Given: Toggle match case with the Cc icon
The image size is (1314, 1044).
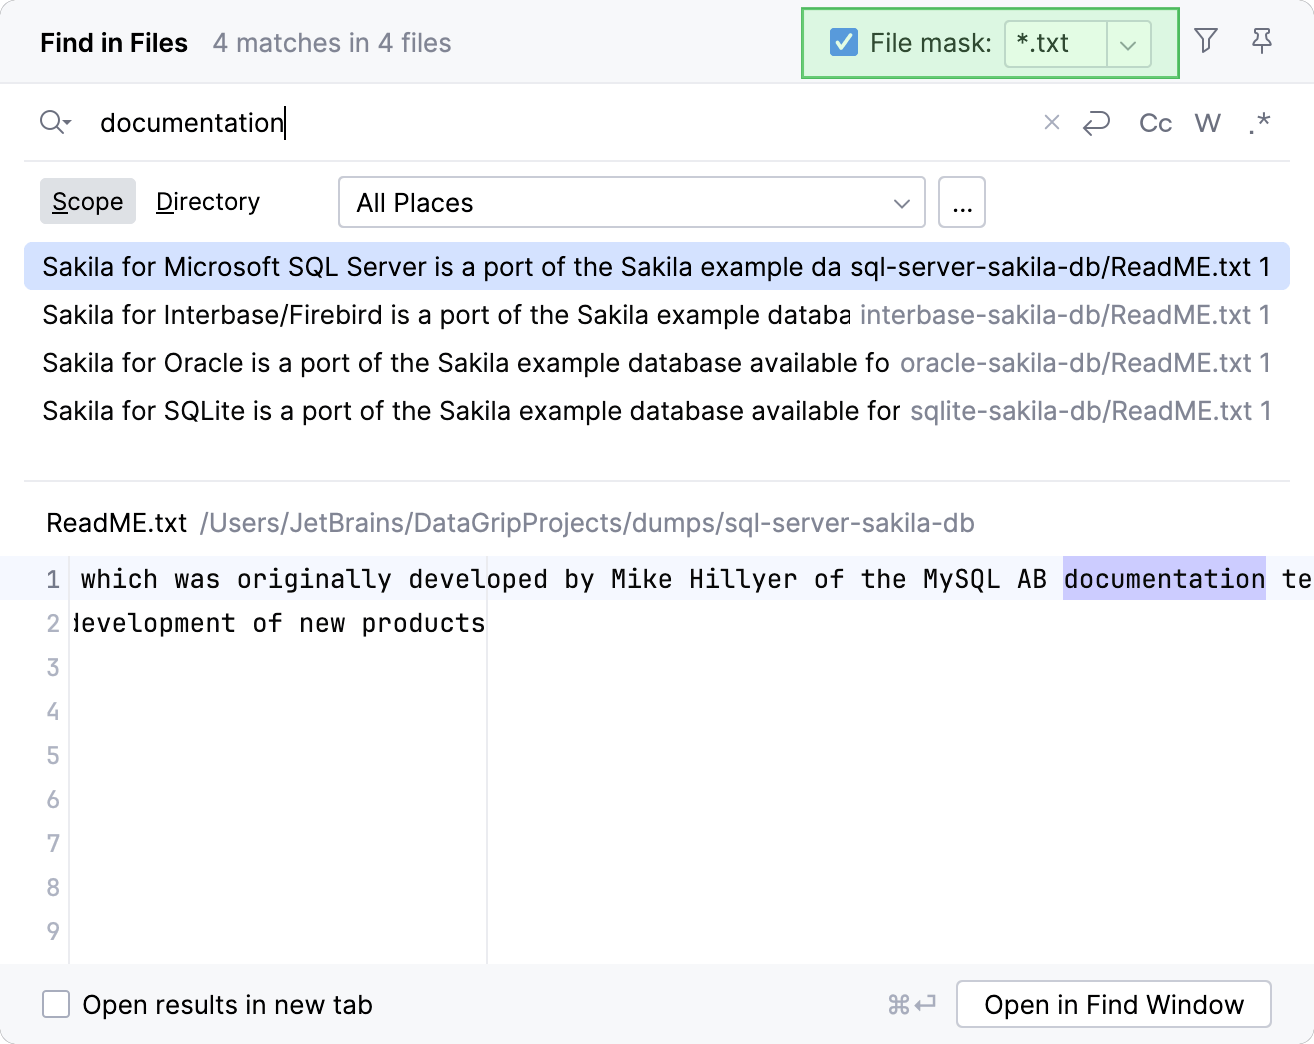Looking at the screenshot, I should click(1155, 122).
